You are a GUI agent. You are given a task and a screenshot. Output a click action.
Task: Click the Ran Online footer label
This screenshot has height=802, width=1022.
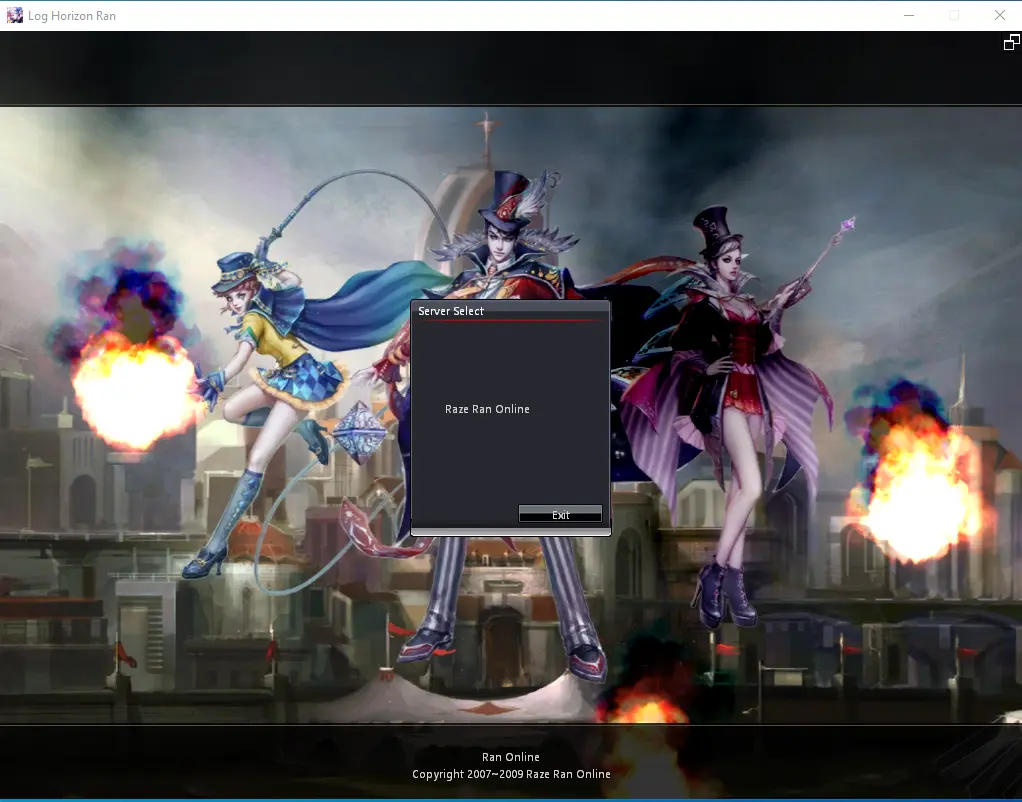point(510,757)
